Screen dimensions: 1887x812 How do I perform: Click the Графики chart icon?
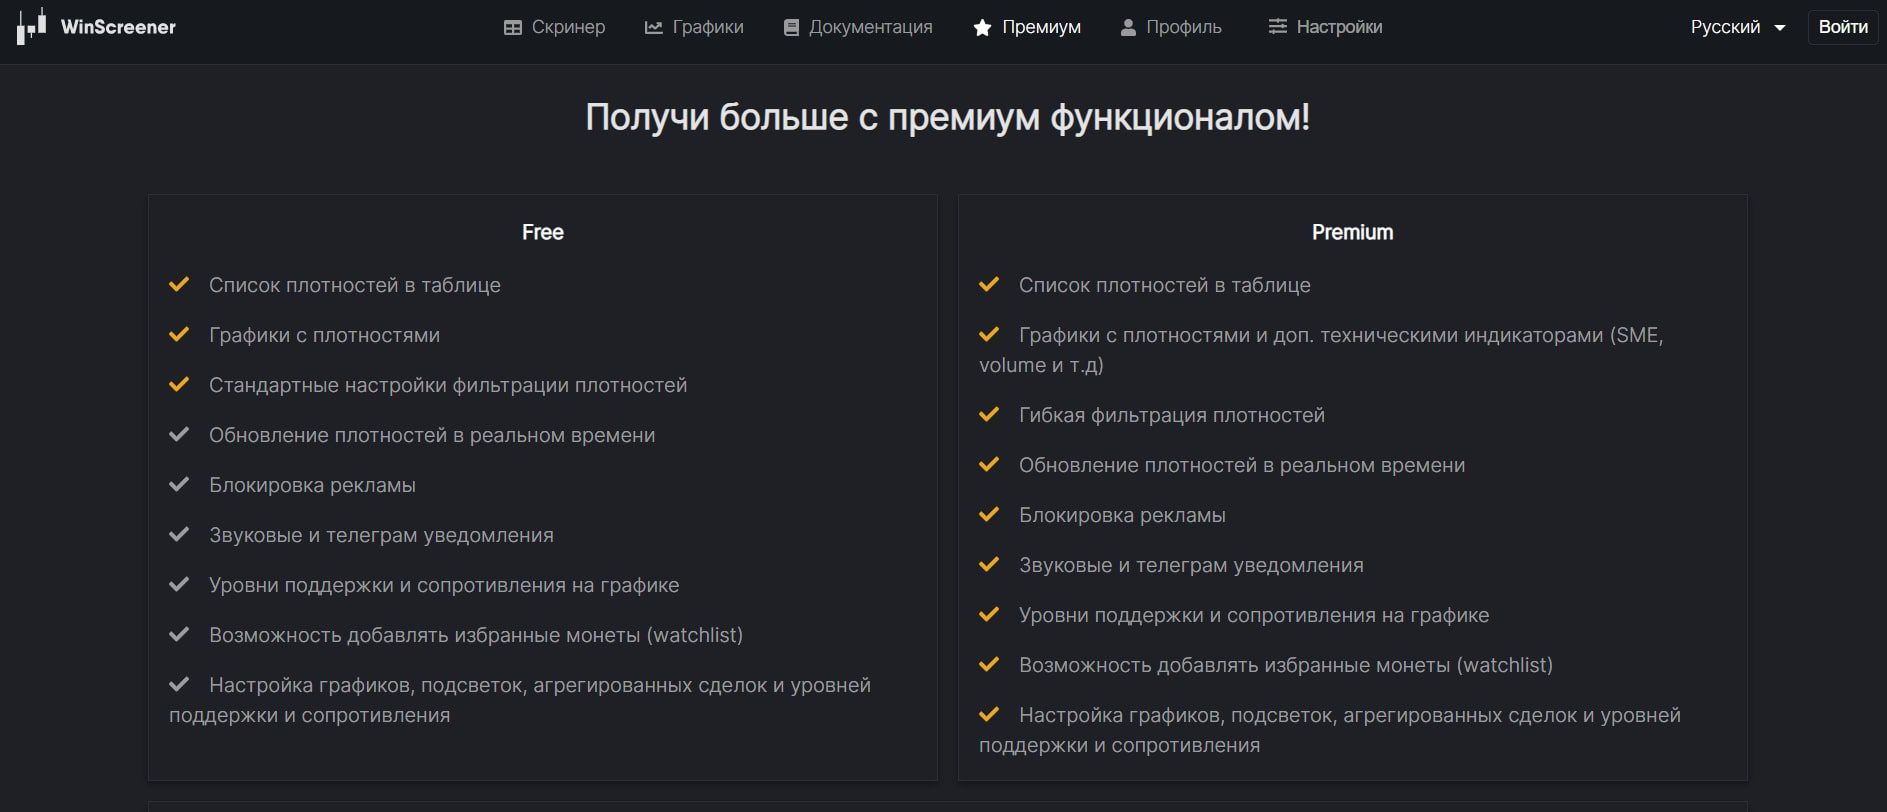pos(654,28)
